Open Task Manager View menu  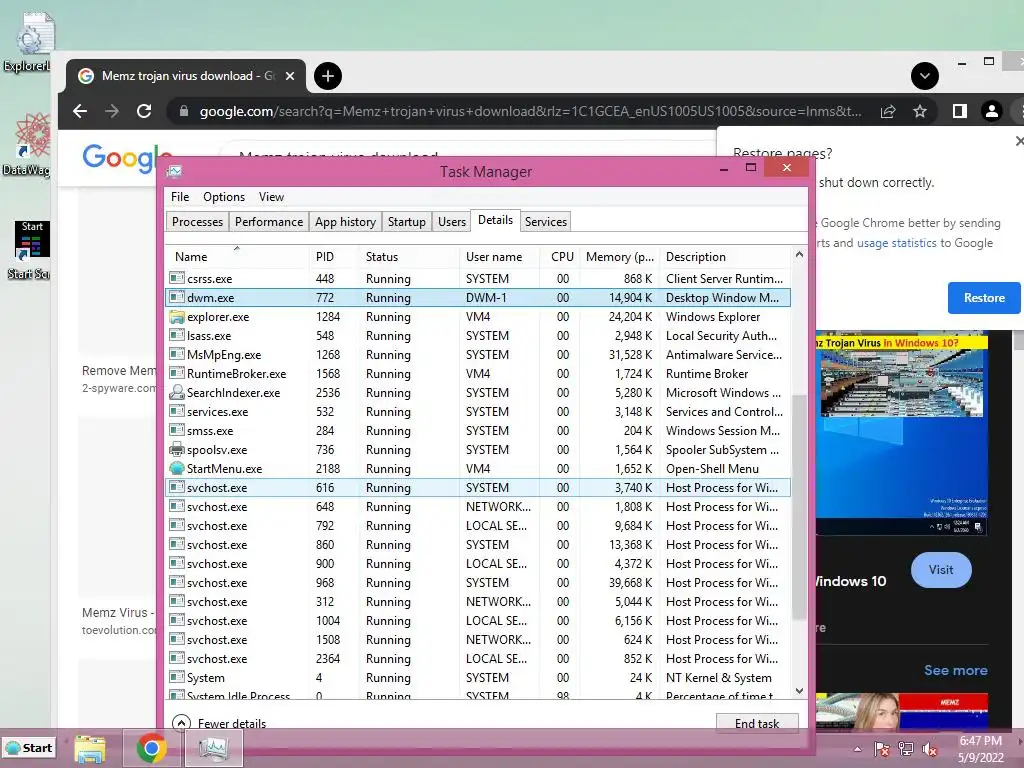271,197
